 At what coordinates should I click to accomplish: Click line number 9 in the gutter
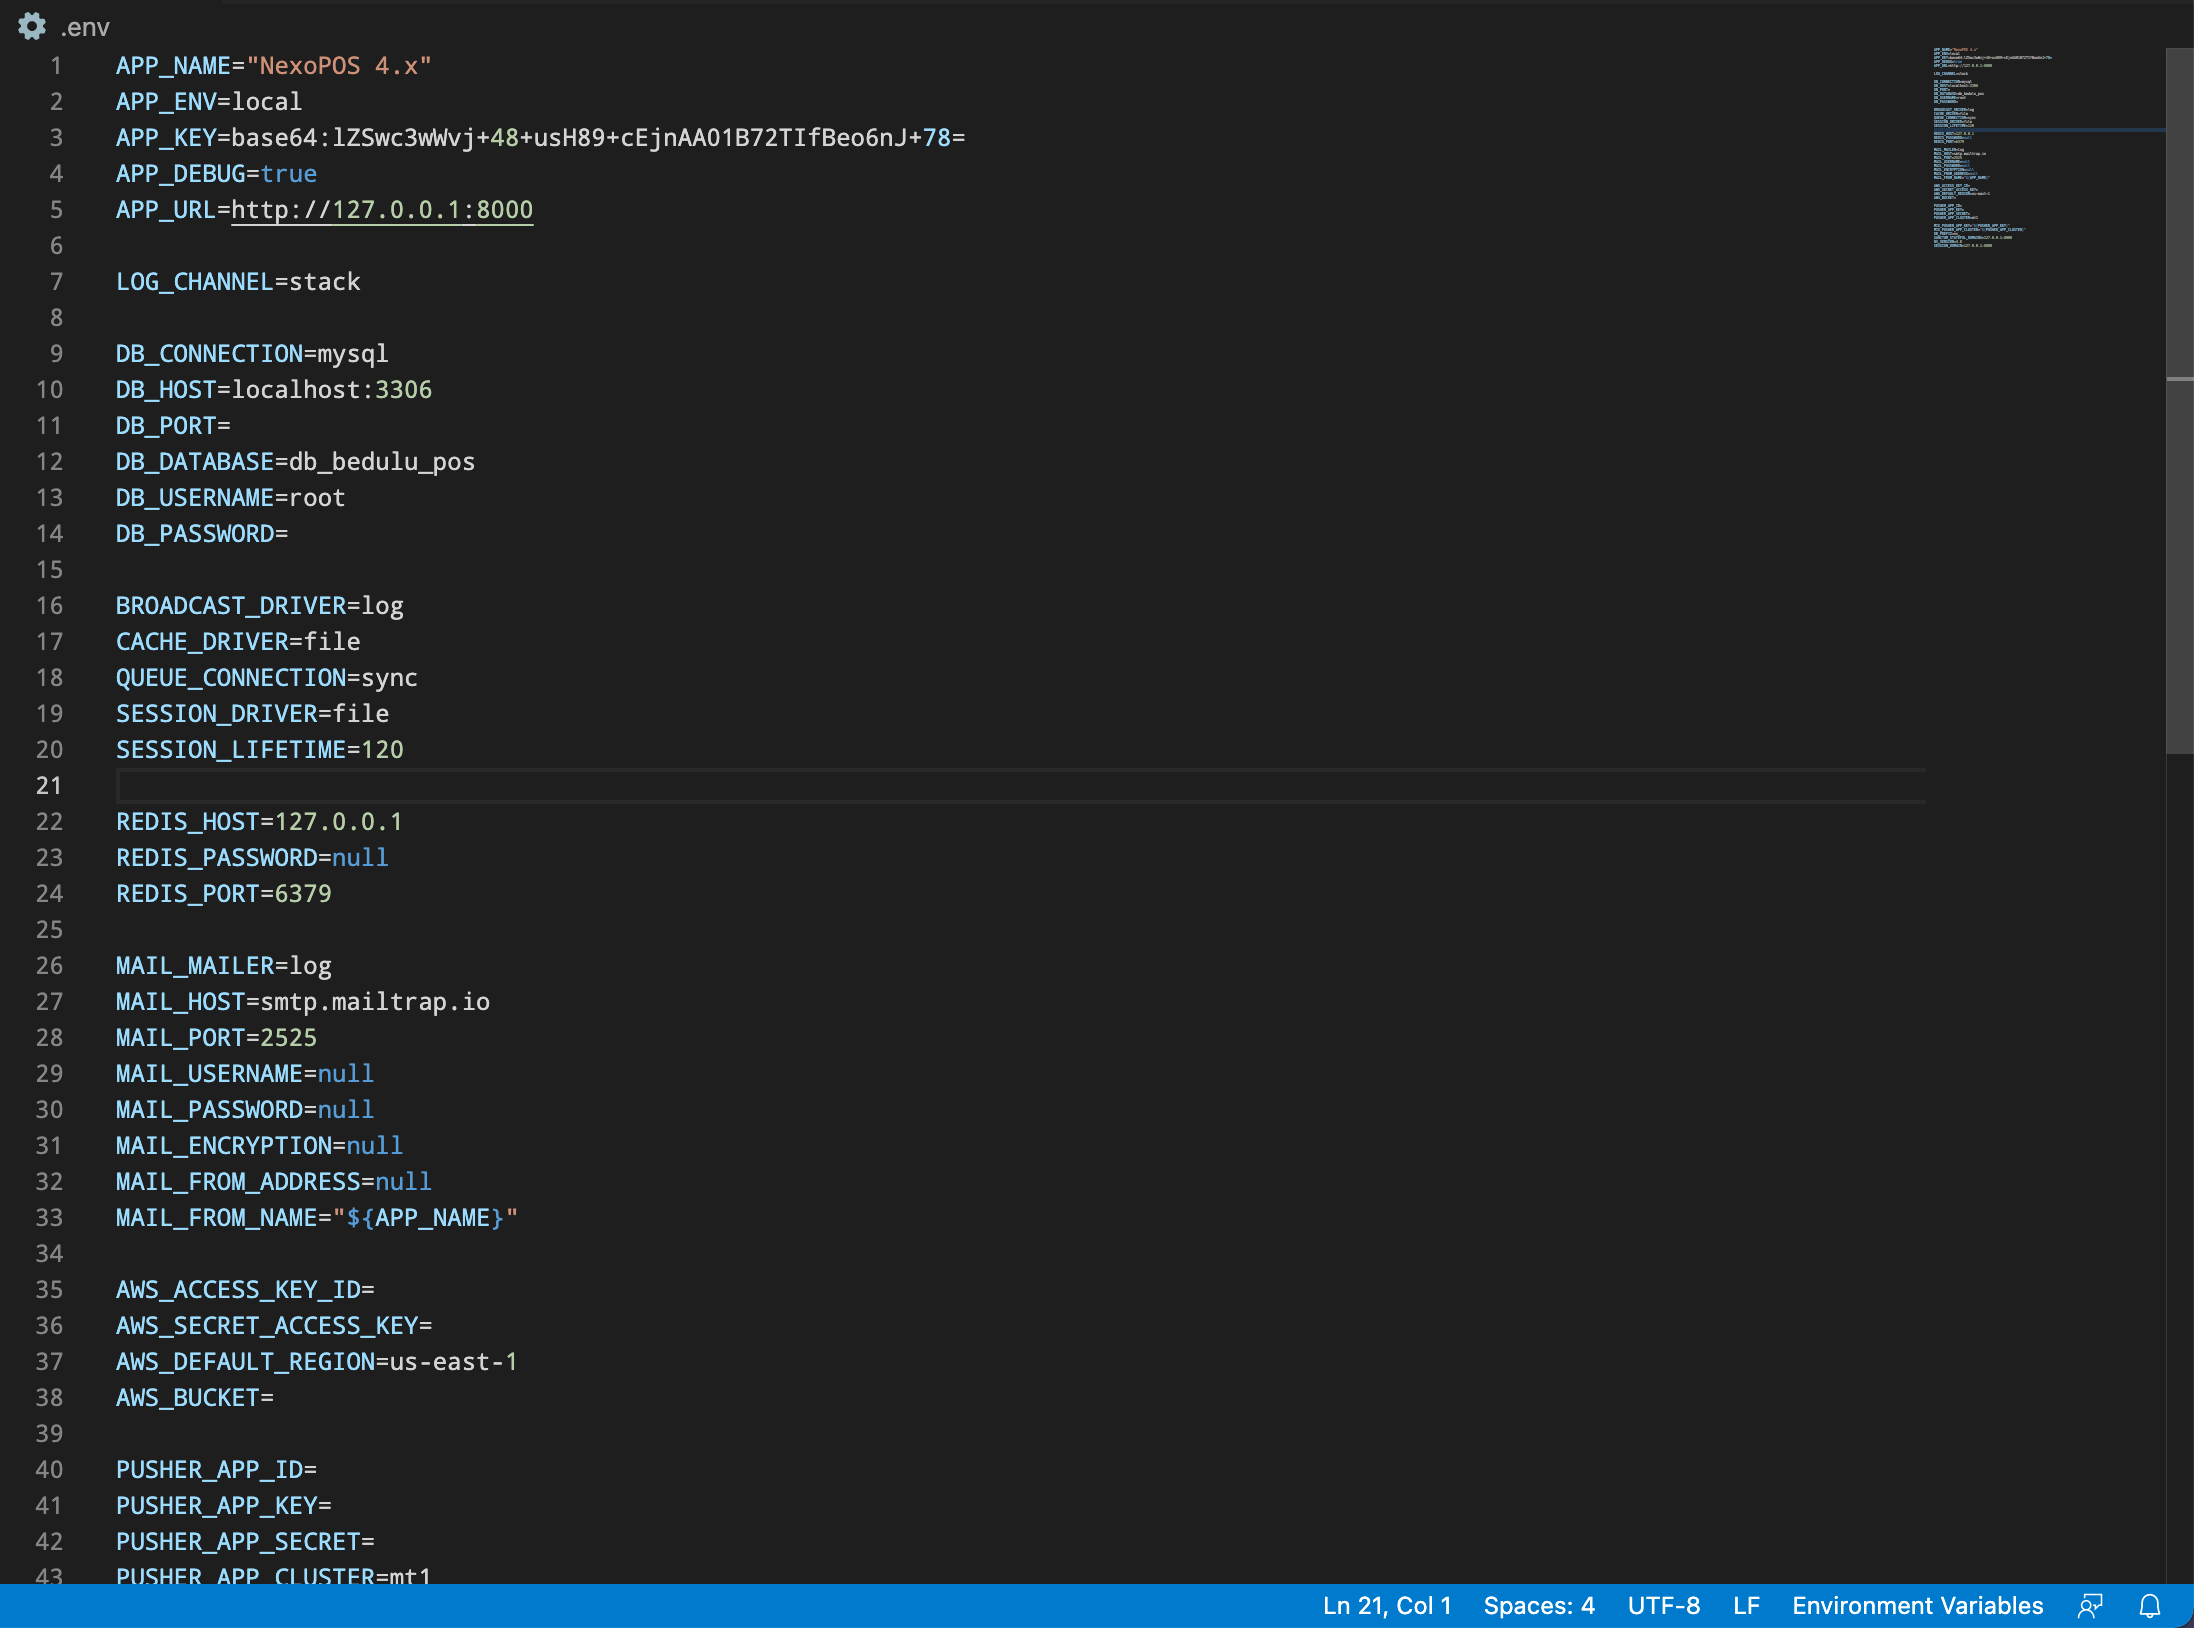click(x=55, y=354)
